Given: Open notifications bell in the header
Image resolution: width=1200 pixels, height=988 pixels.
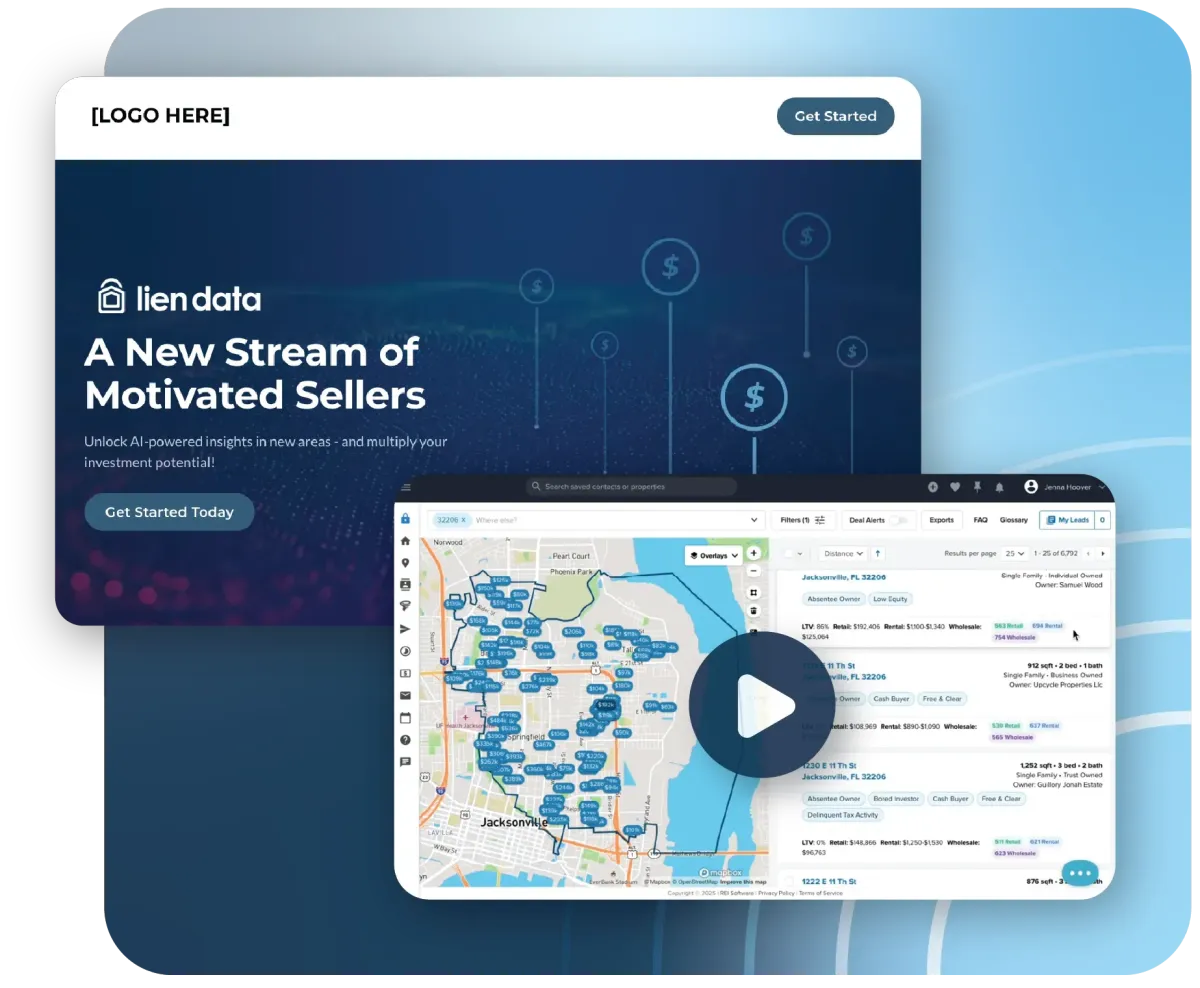Looking at the screenshot, I should 999,487.
